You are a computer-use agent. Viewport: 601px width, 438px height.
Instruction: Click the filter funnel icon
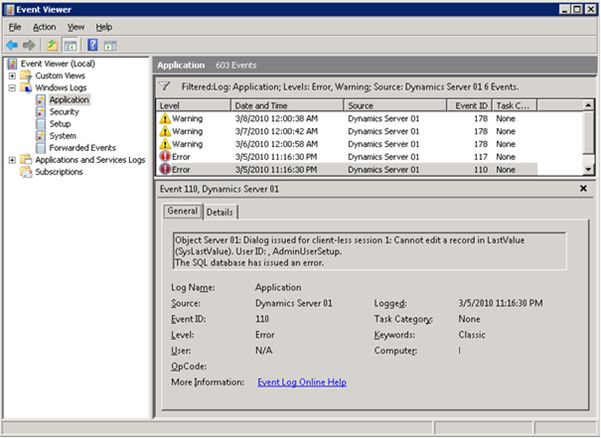[x=165, y=87]
